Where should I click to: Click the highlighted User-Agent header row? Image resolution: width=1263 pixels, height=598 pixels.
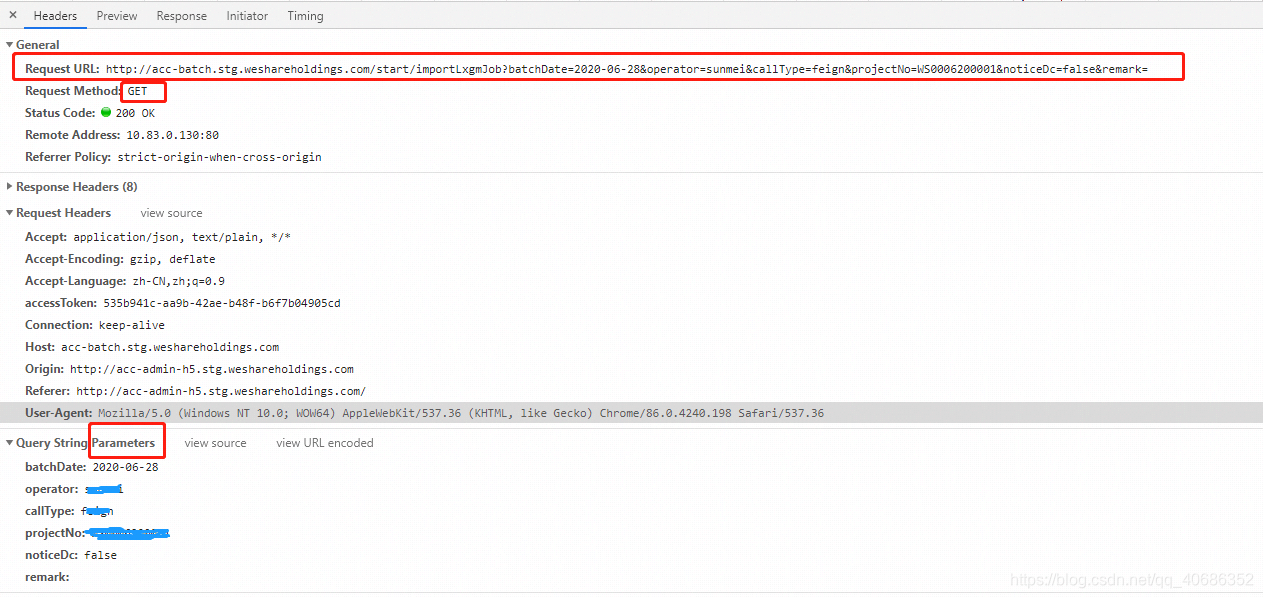(x=631, y=413)
